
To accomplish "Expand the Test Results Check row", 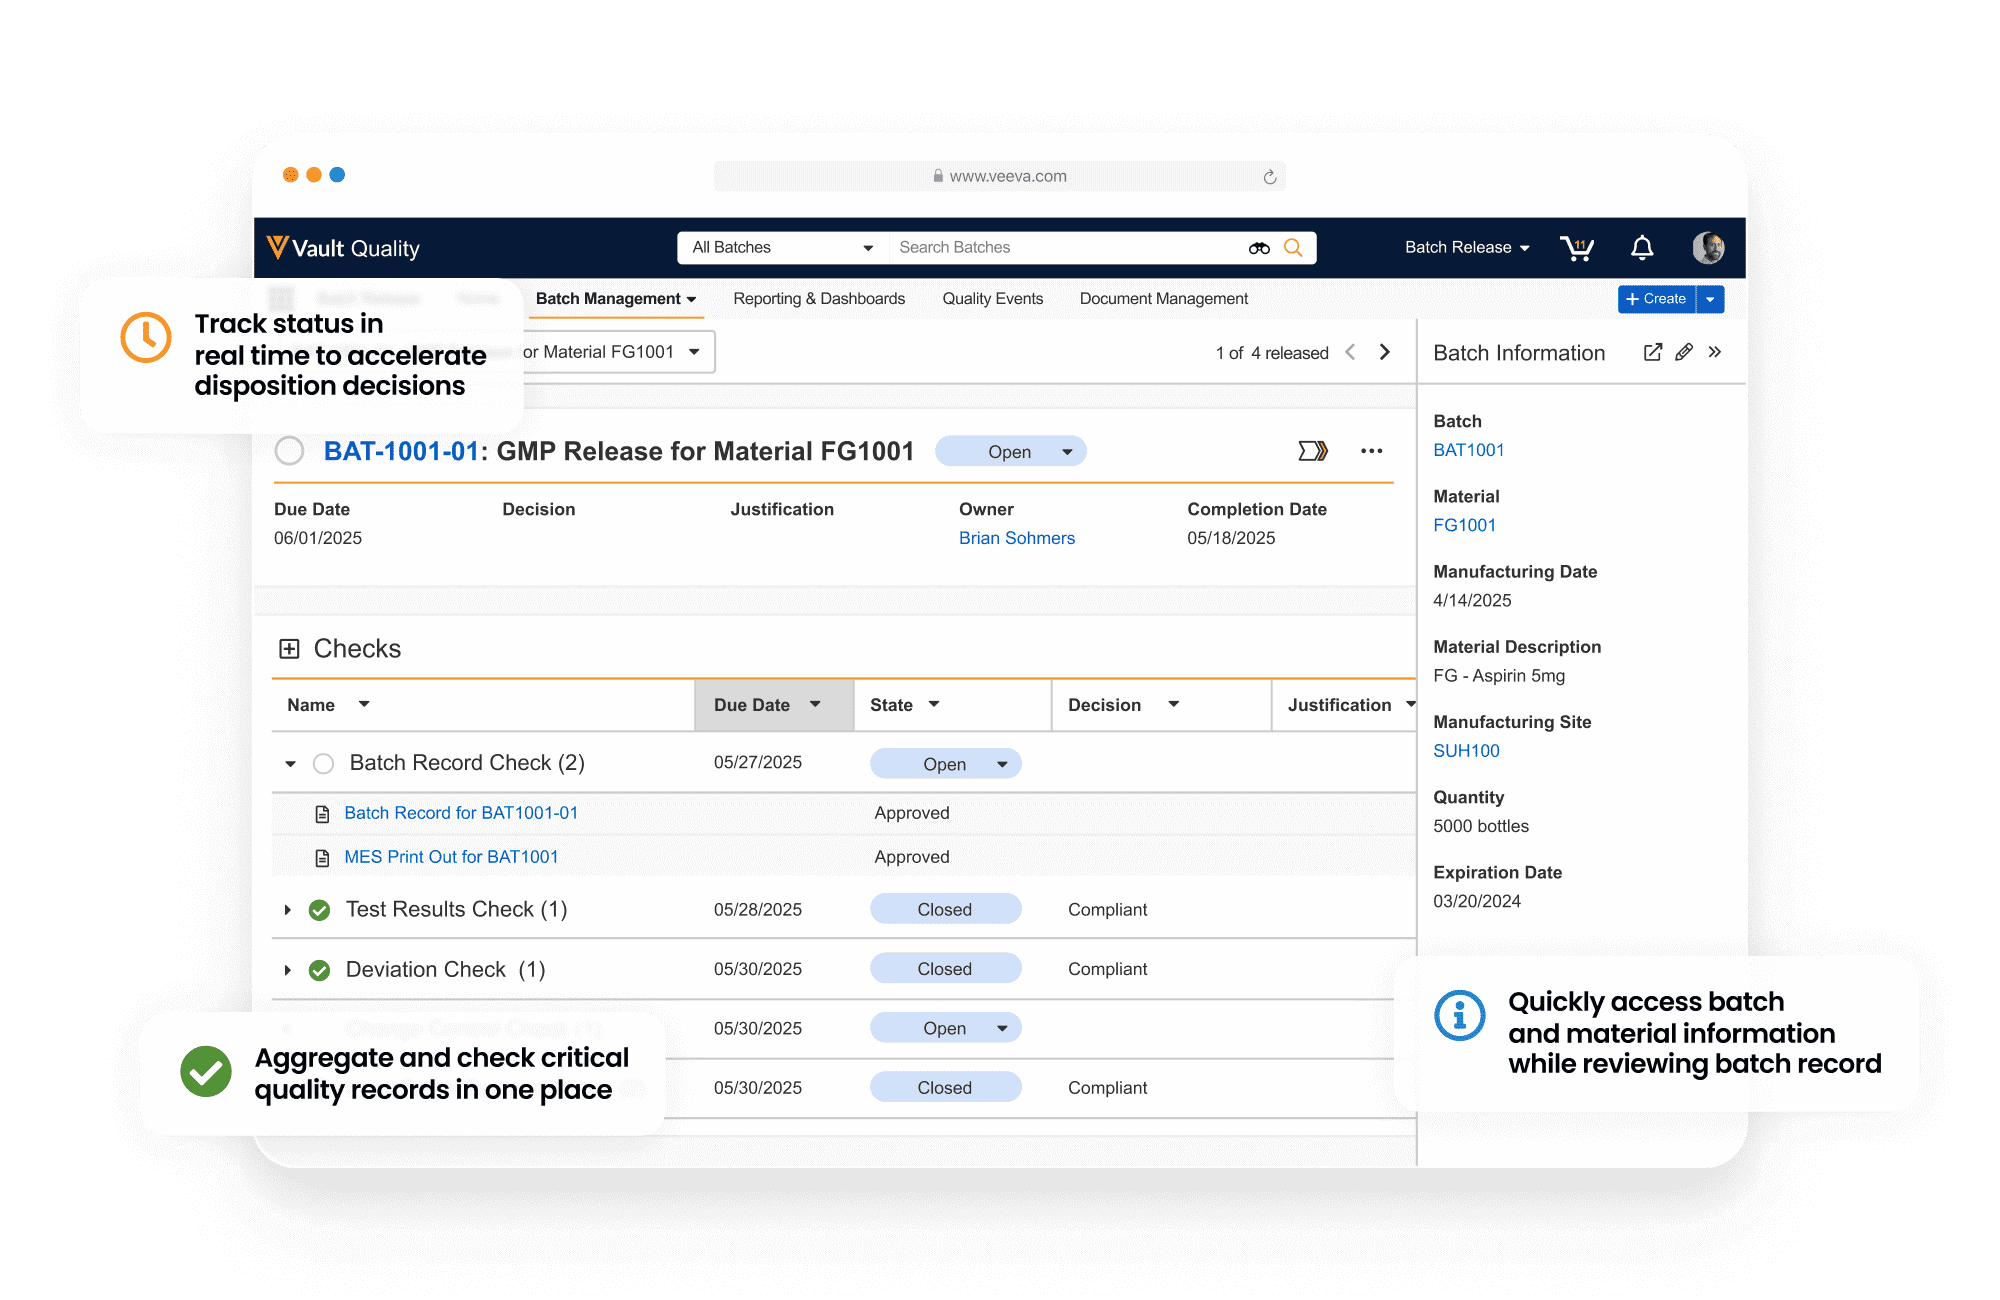I will [284, 908].
